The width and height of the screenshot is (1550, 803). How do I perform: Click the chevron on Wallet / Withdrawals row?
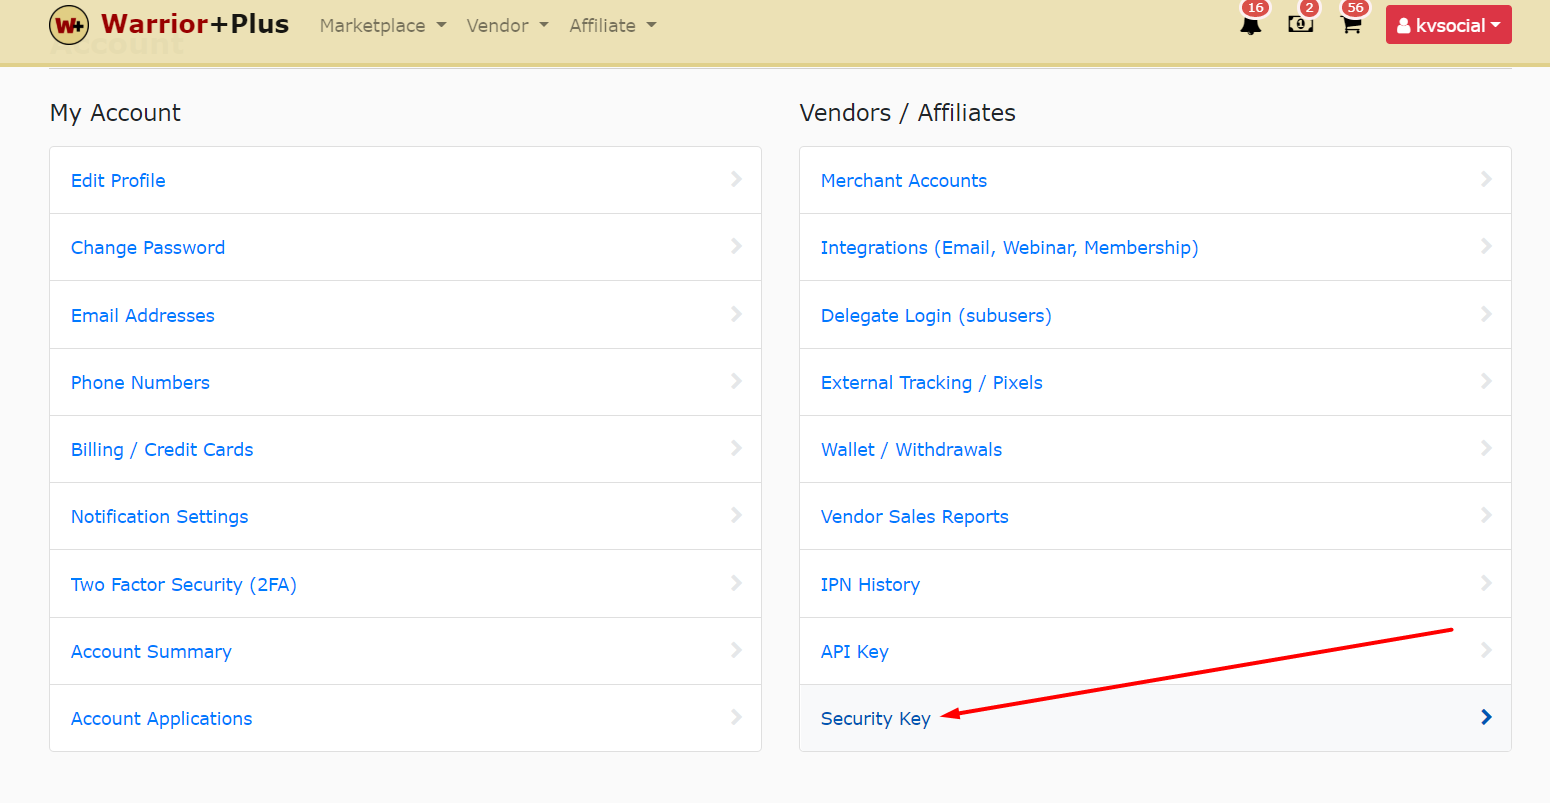pos(1486,448)
